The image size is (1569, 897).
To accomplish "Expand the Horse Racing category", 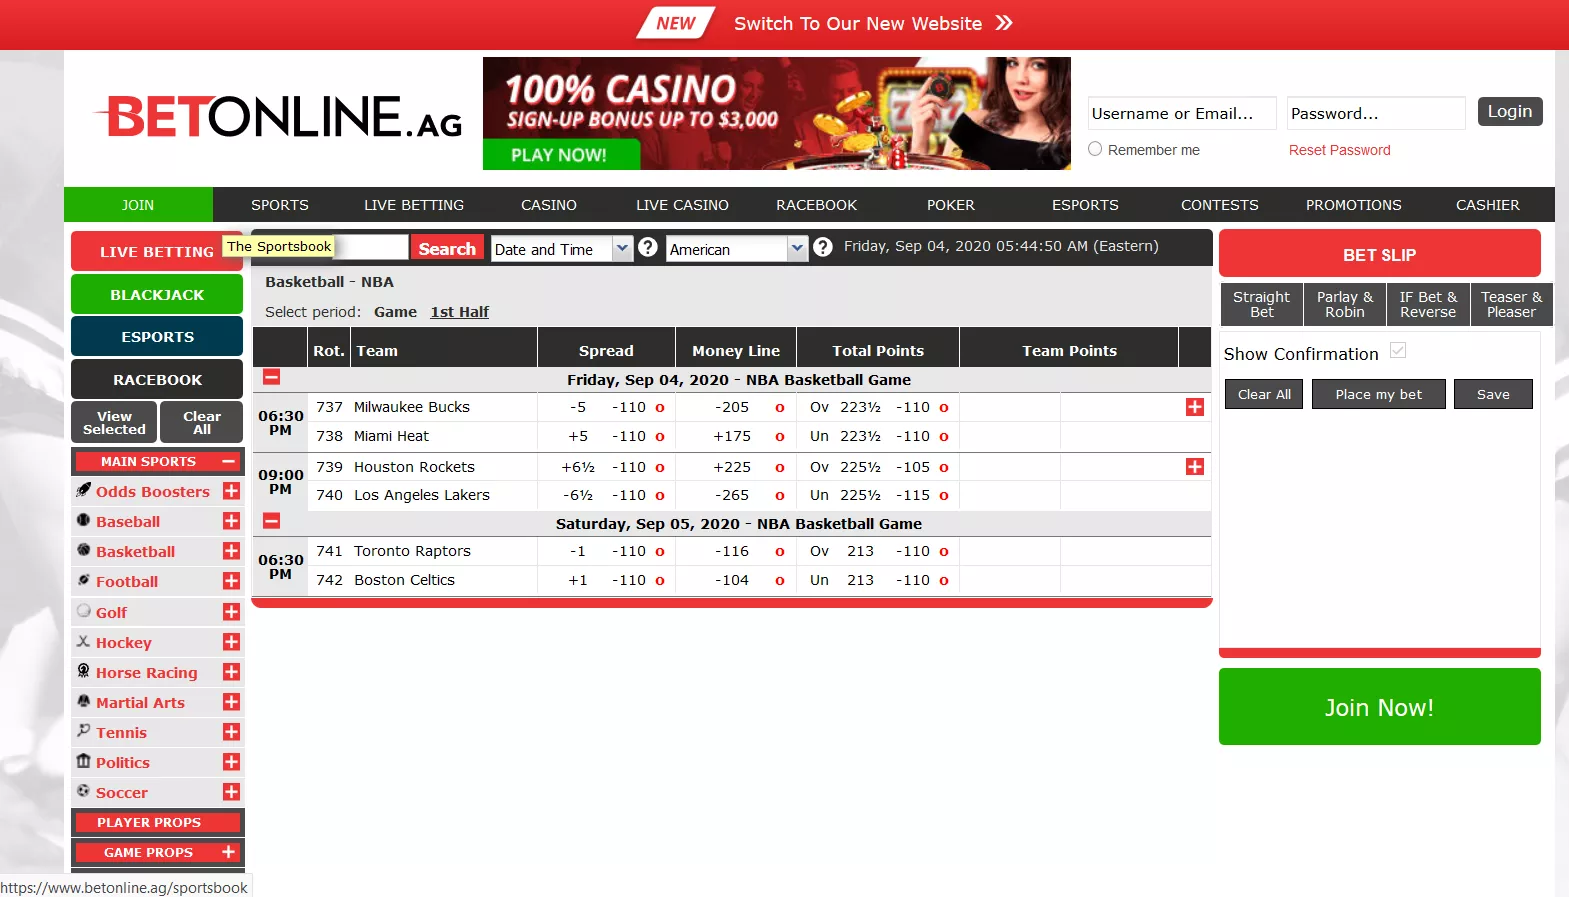I will (x=231, y=672).
